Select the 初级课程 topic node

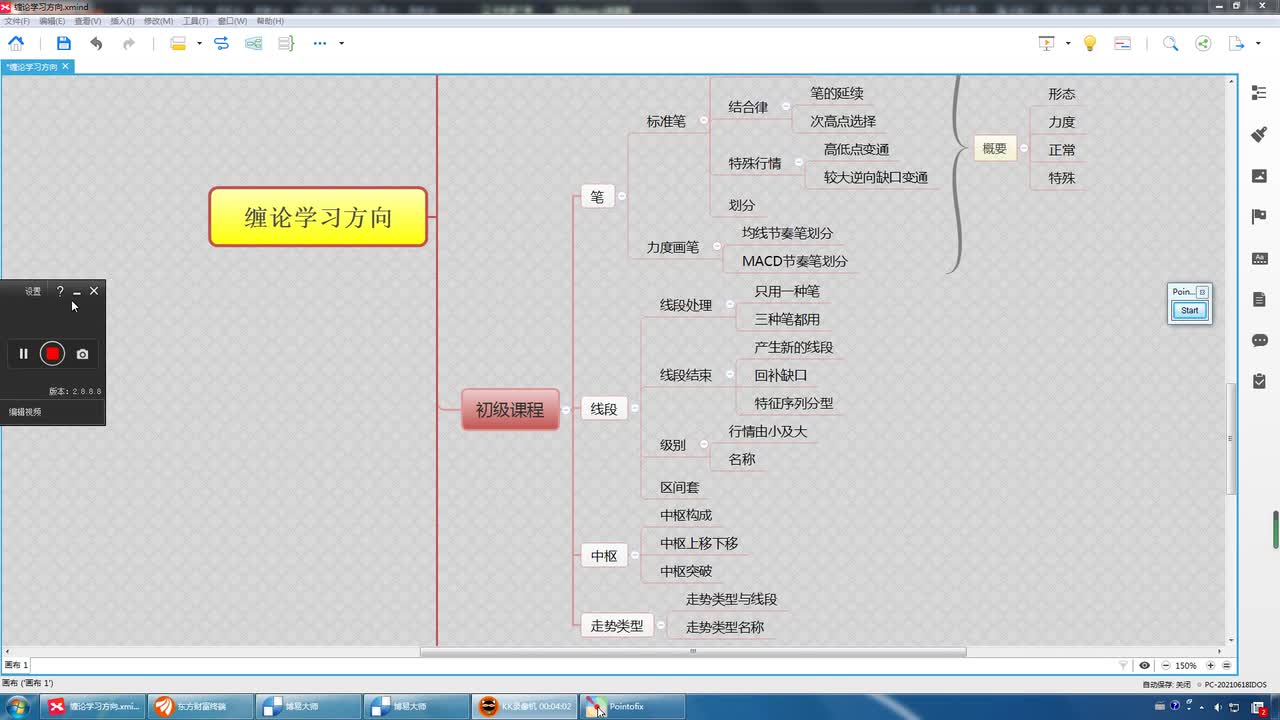pos(510,409)
